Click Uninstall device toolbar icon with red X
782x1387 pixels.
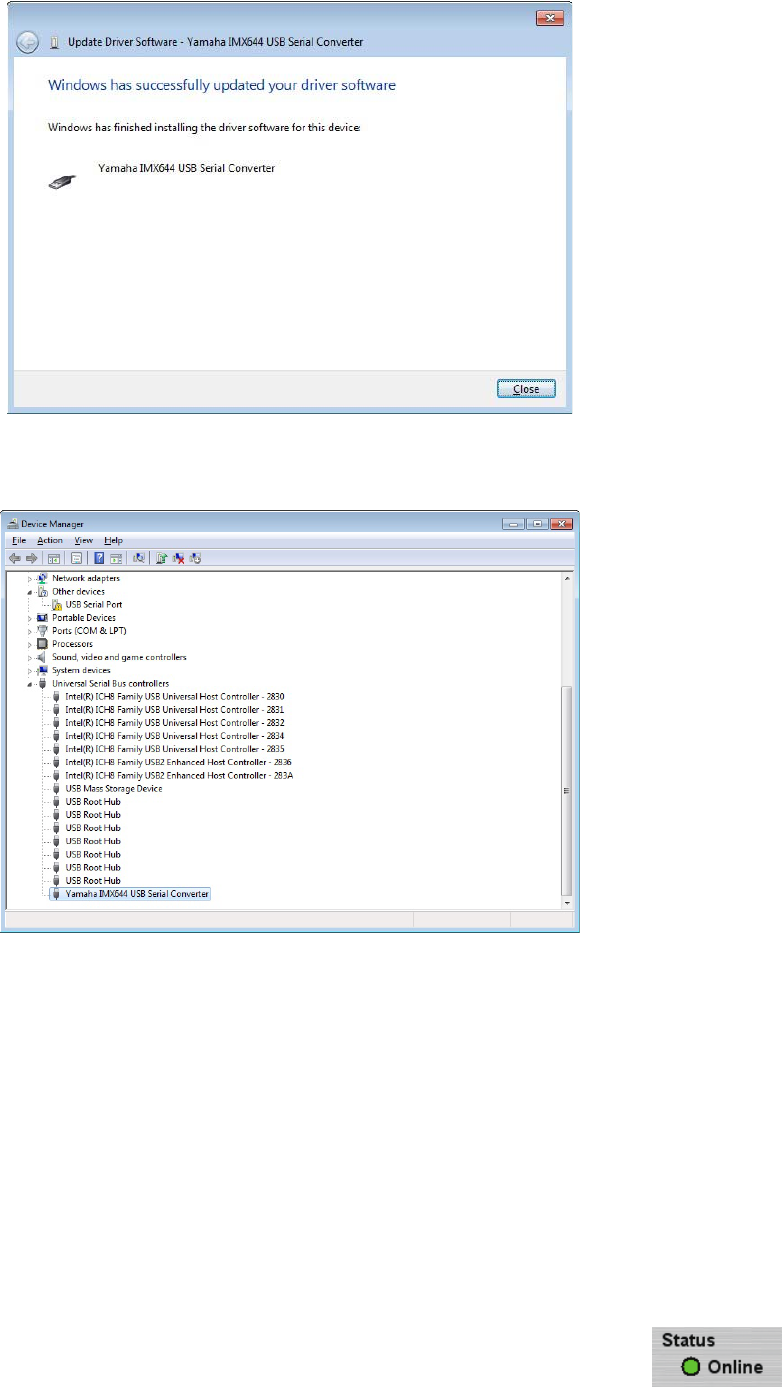pos(178,558)
